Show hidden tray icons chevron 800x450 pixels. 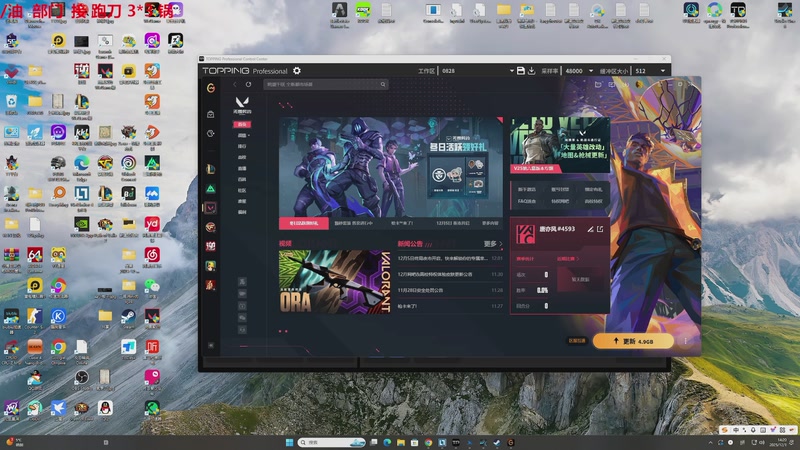coord(710,442)
